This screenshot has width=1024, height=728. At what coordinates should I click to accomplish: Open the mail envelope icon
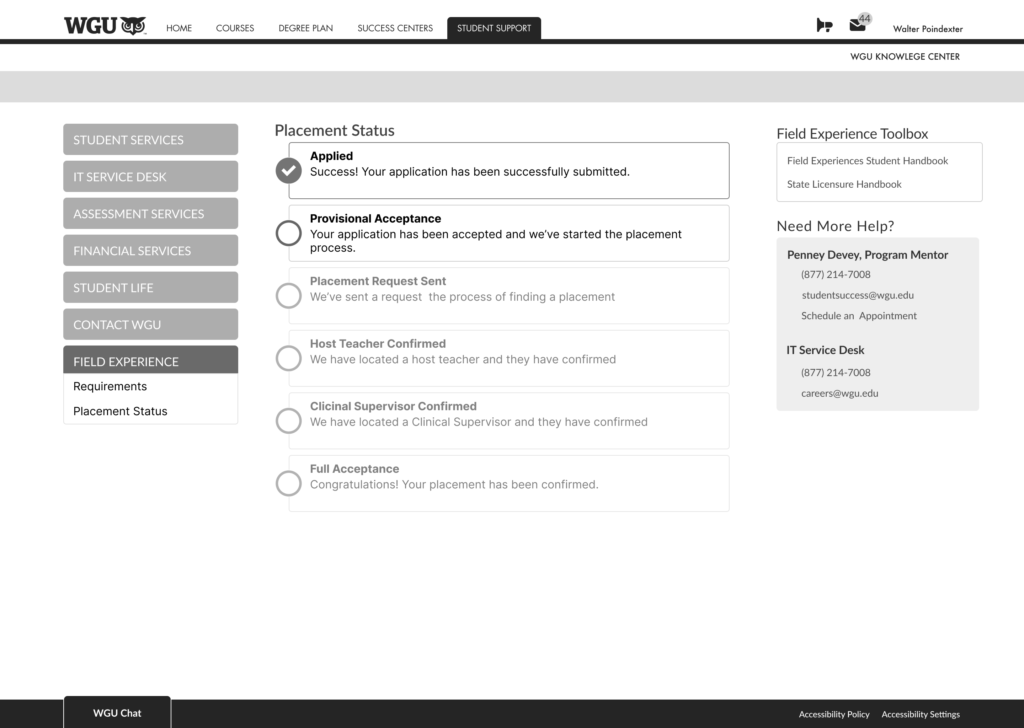pos(857,25)
